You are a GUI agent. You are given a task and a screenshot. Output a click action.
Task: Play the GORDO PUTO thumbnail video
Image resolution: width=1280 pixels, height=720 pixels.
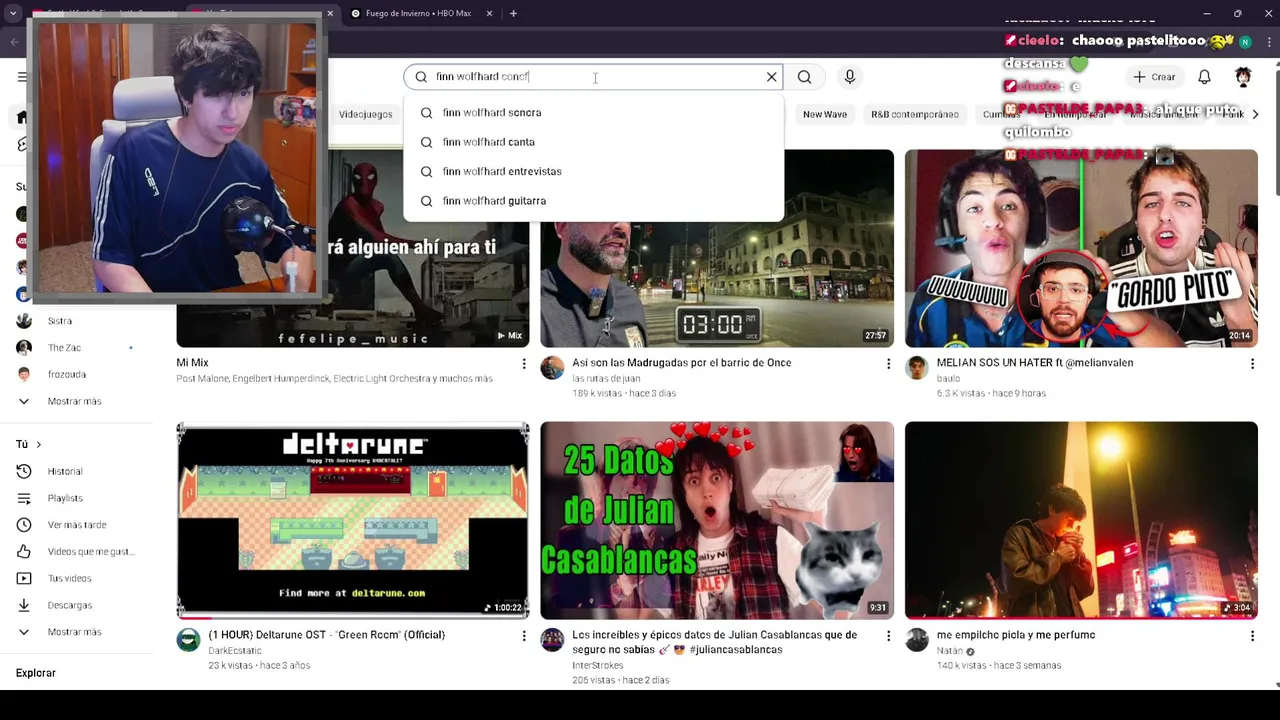click(1081, 248)
